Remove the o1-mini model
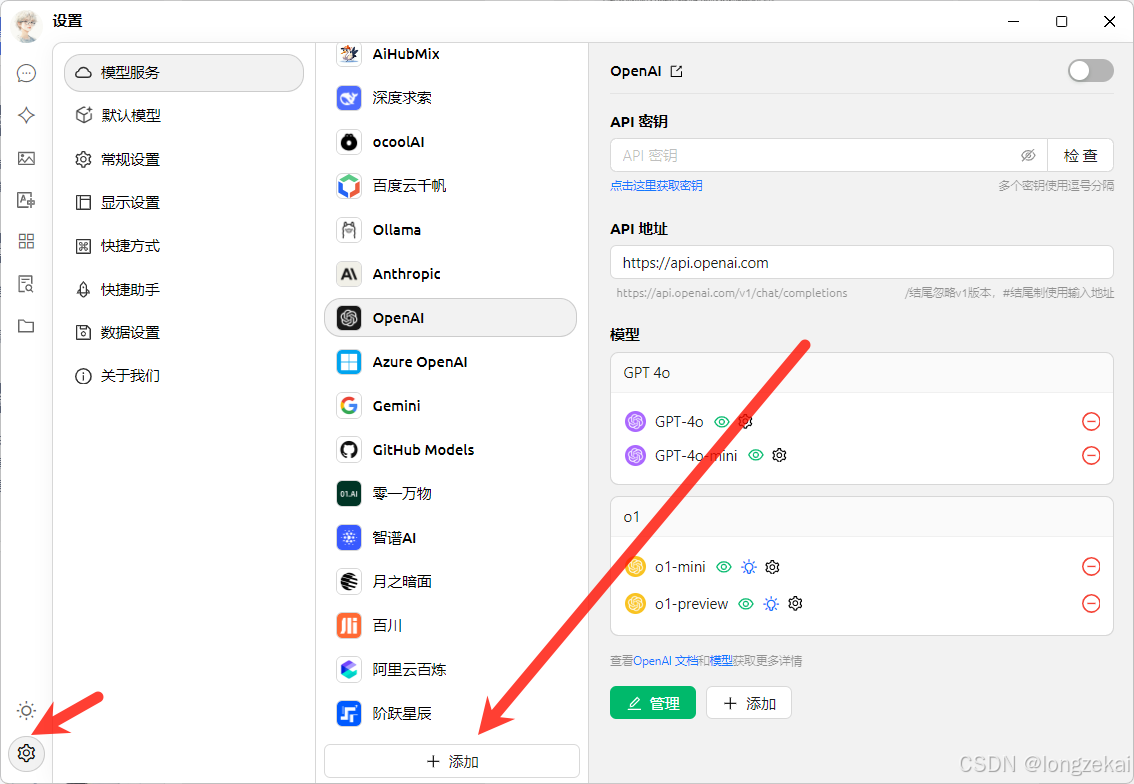The height and width of the screenshot is (784, 1134). 1091,566
